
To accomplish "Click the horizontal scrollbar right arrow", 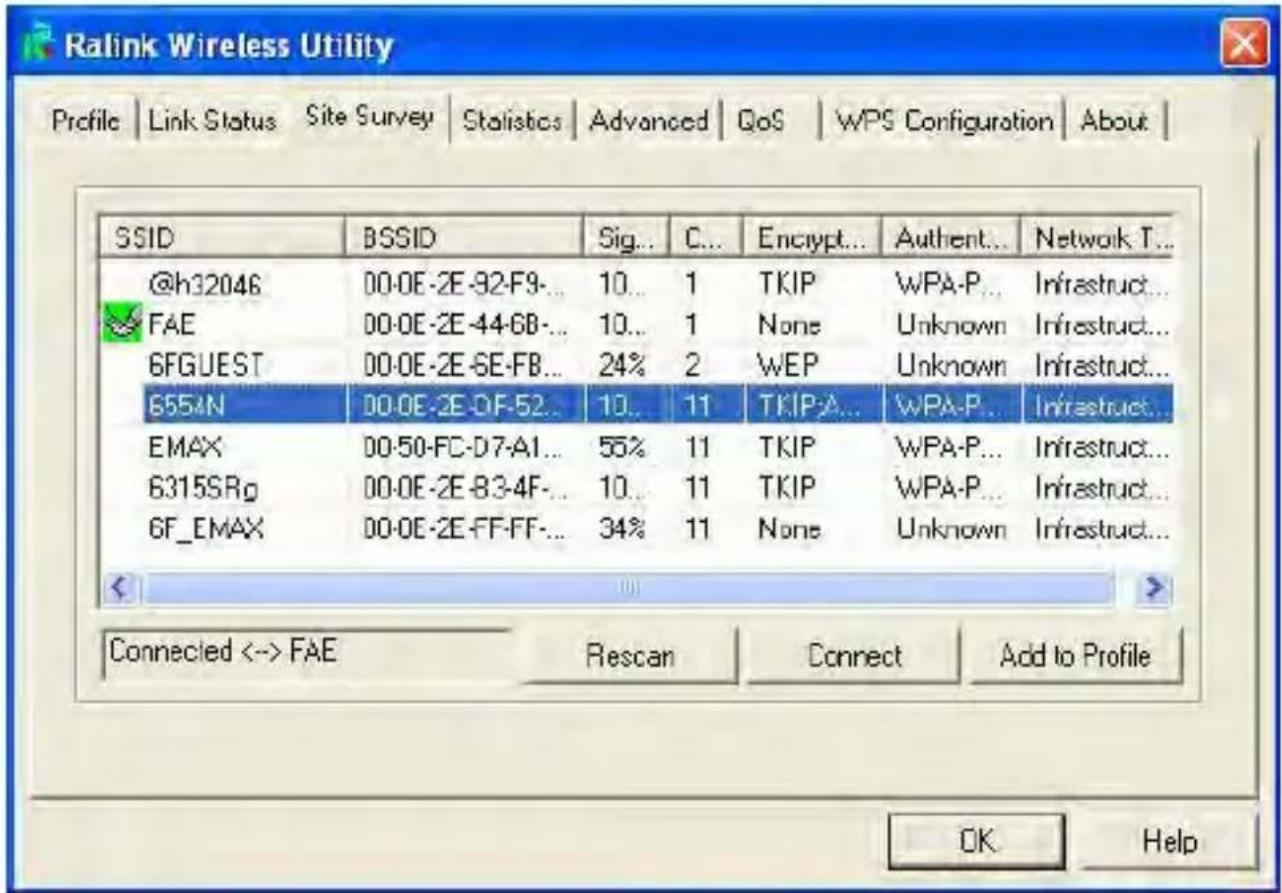I will coord(1155,589).
